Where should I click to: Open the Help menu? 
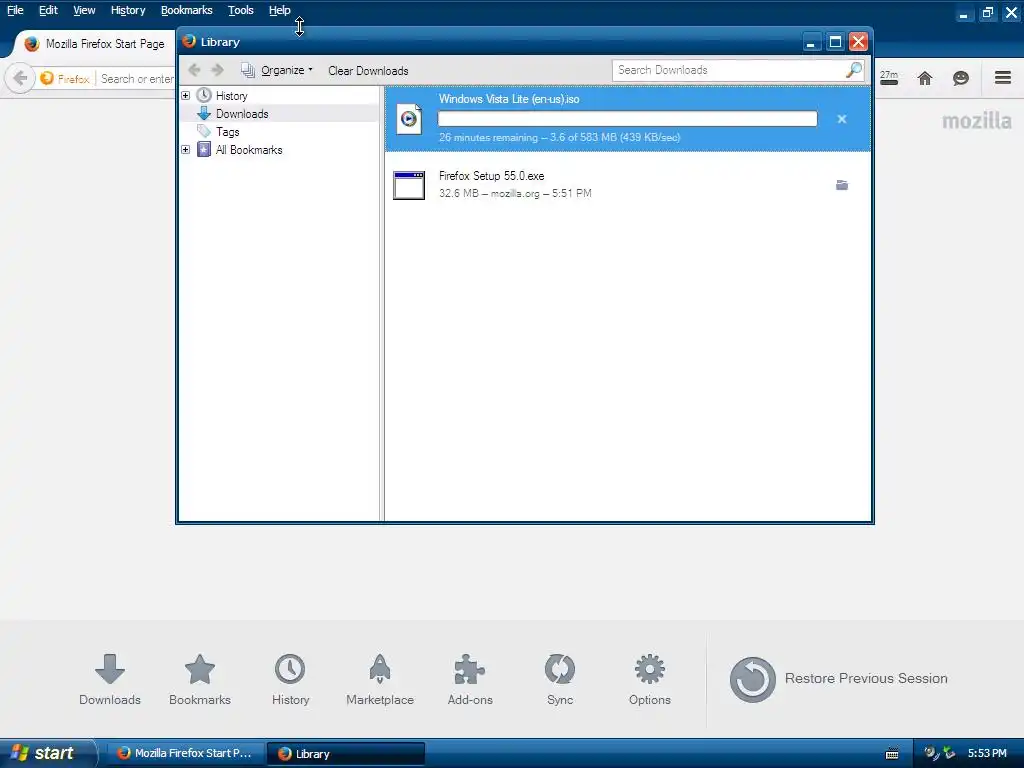coord(280,10)
